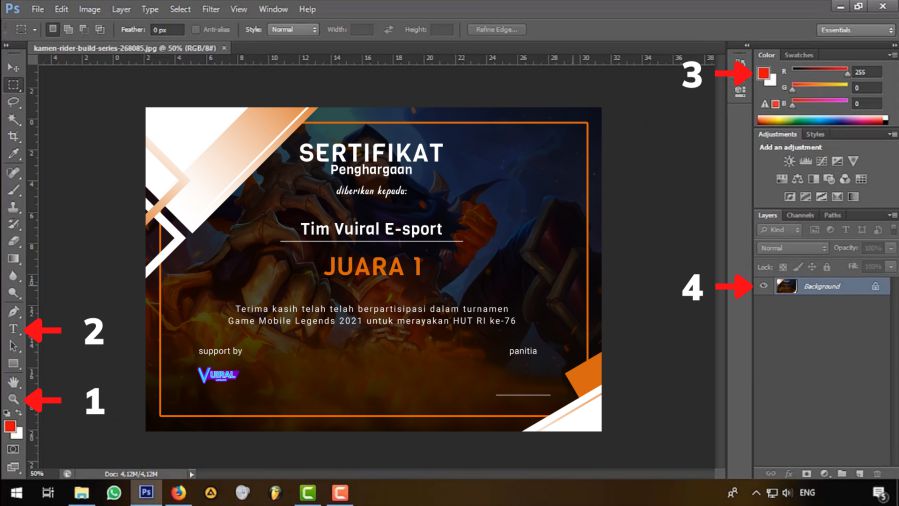Select the Gradient tool
This screenshot has height=506, width=899.
[13, 258]
